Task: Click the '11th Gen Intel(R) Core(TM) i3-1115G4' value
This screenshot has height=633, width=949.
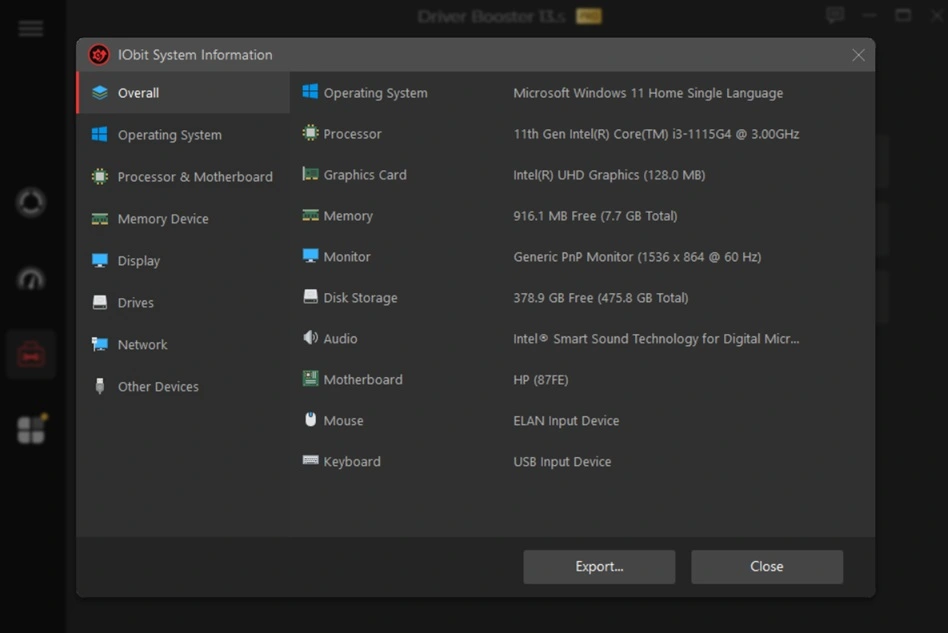Action: pyautogui.click(x=656, y=134)
